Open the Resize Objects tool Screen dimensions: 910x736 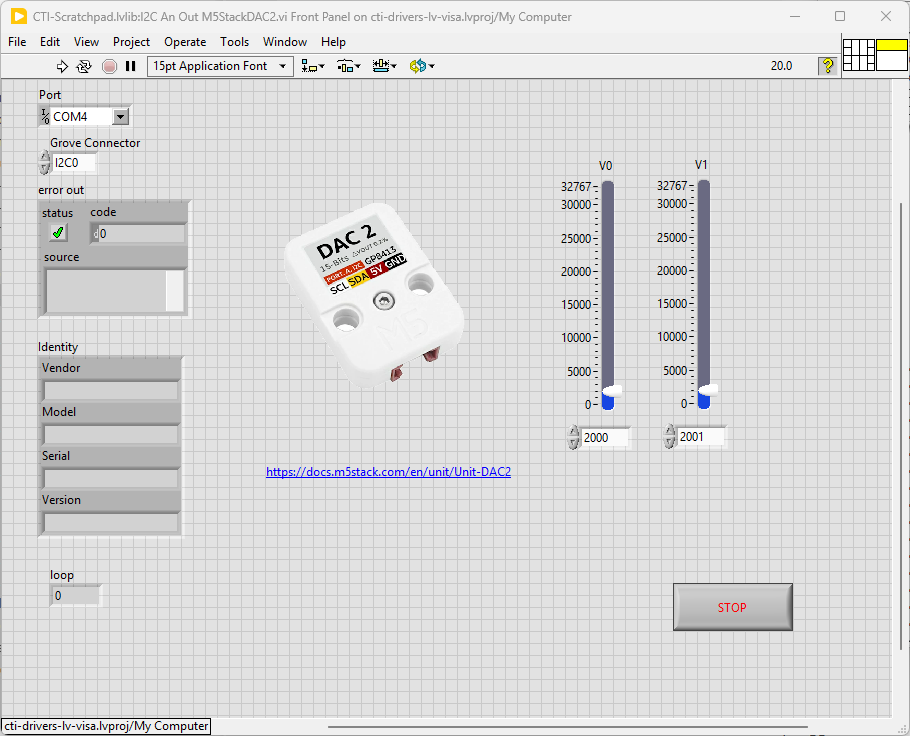pos(383,66)
